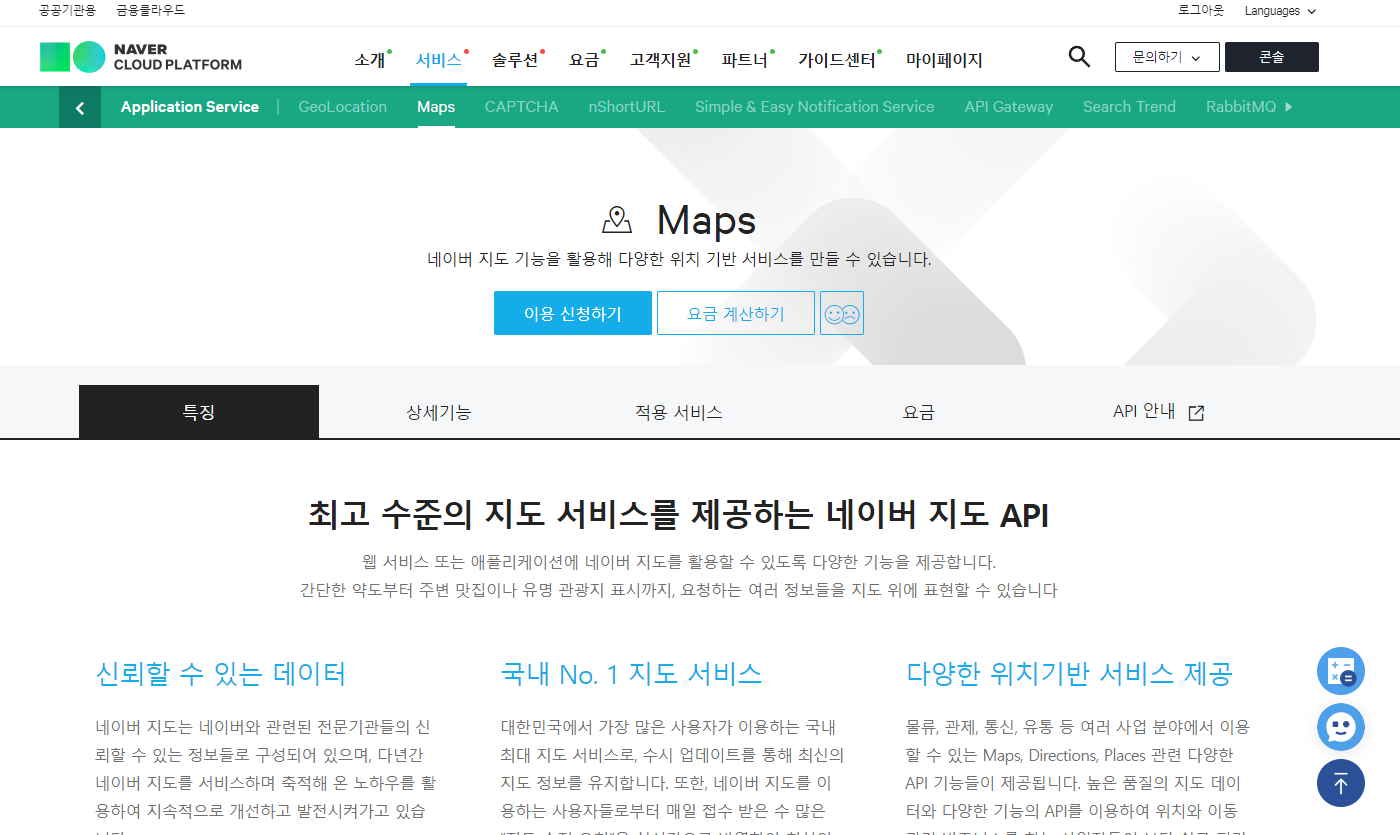1400x835 pixels.
Task: Click the satisfaction smiley faces icon
Action: coord(842,313)
